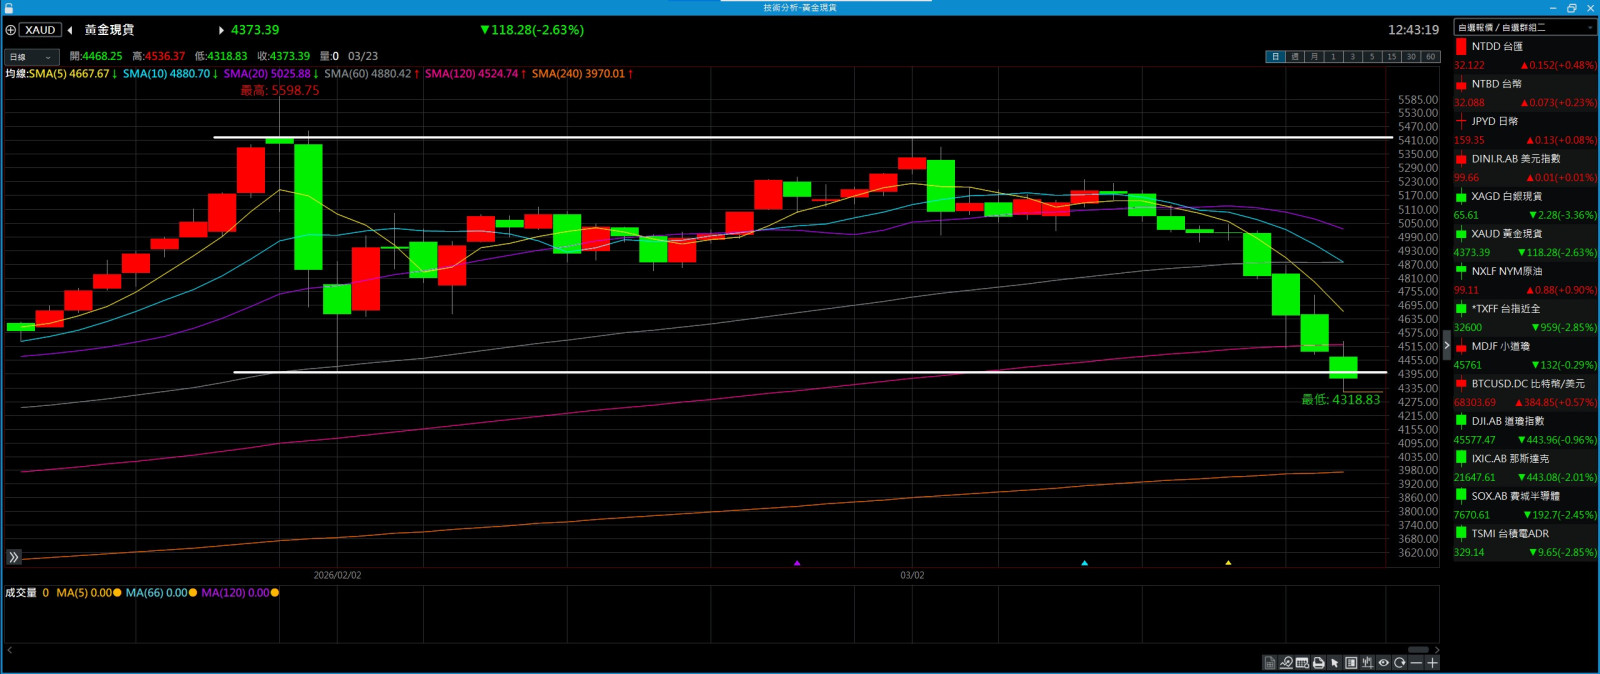Click the printer icon in bottom toolbar
The height and width of the screenshot is (674, 1600).
pos(1318,663)
